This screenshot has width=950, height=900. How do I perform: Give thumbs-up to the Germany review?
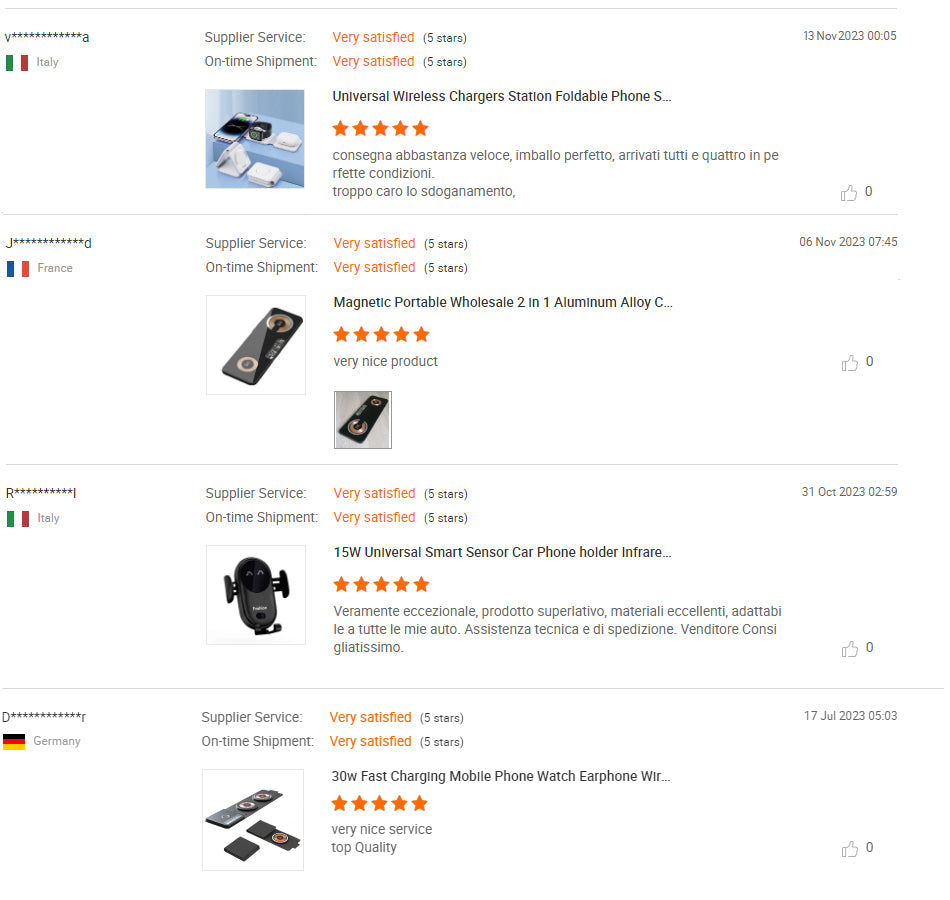click(850, 849)
